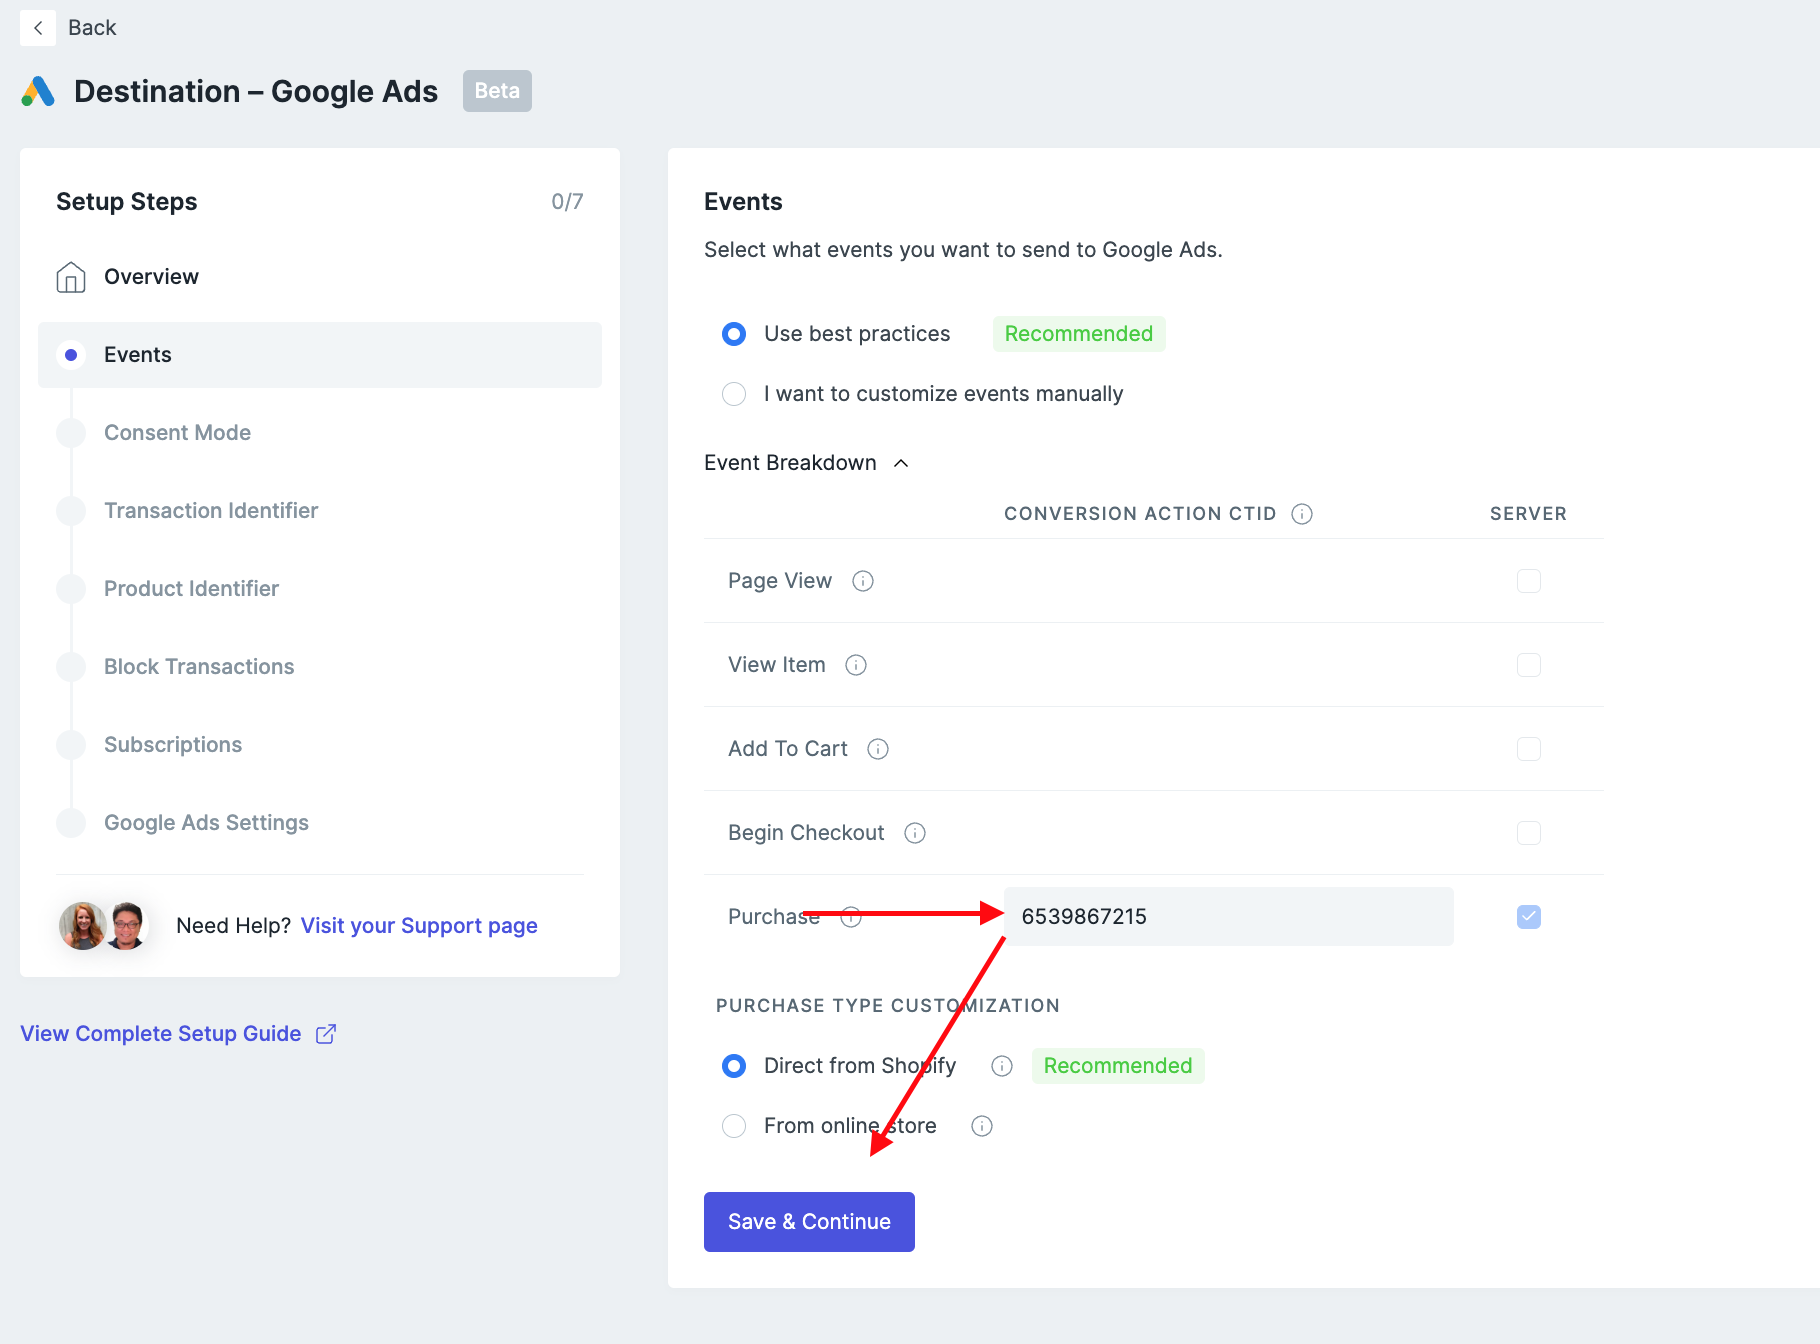The image size is (1820, 1344).
Task: Open the Visit your Support page link
Action: [x=419, y=926]
